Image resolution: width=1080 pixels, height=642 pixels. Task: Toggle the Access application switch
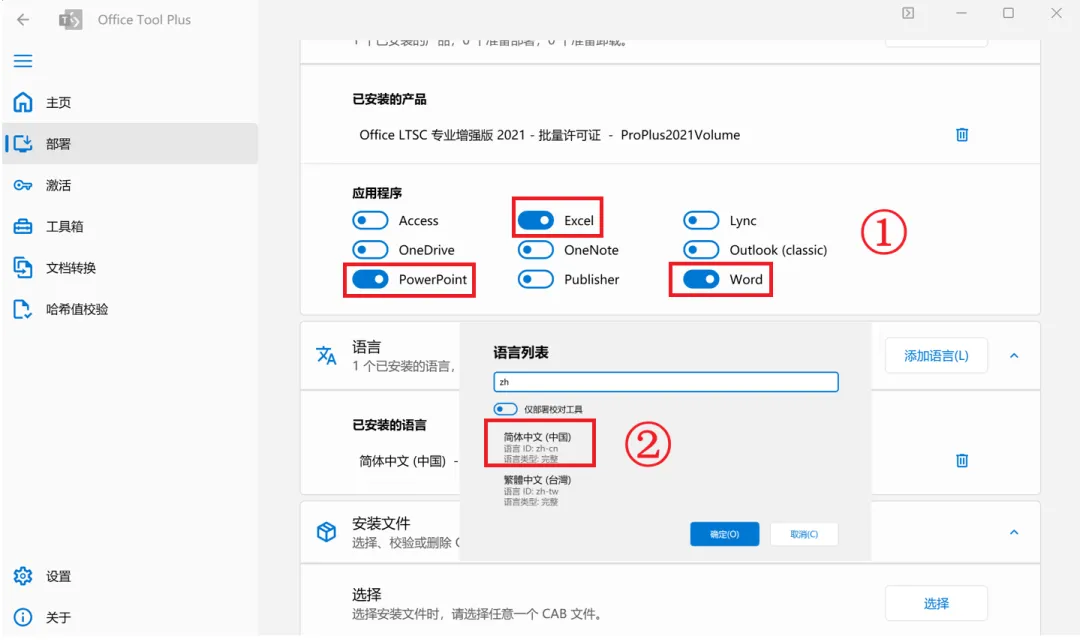click(371, 220)
